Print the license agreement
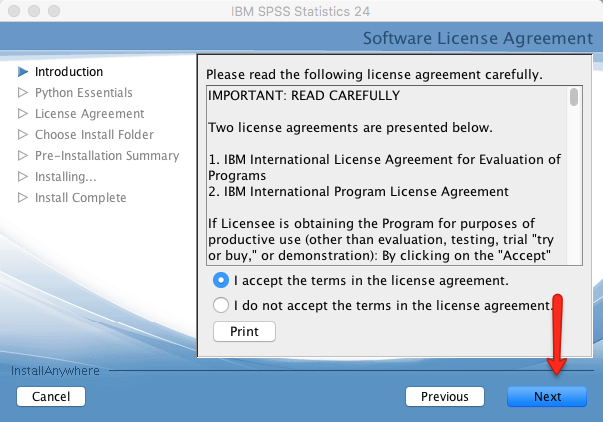Screen dimensions: 603x422 pos(244,332)
